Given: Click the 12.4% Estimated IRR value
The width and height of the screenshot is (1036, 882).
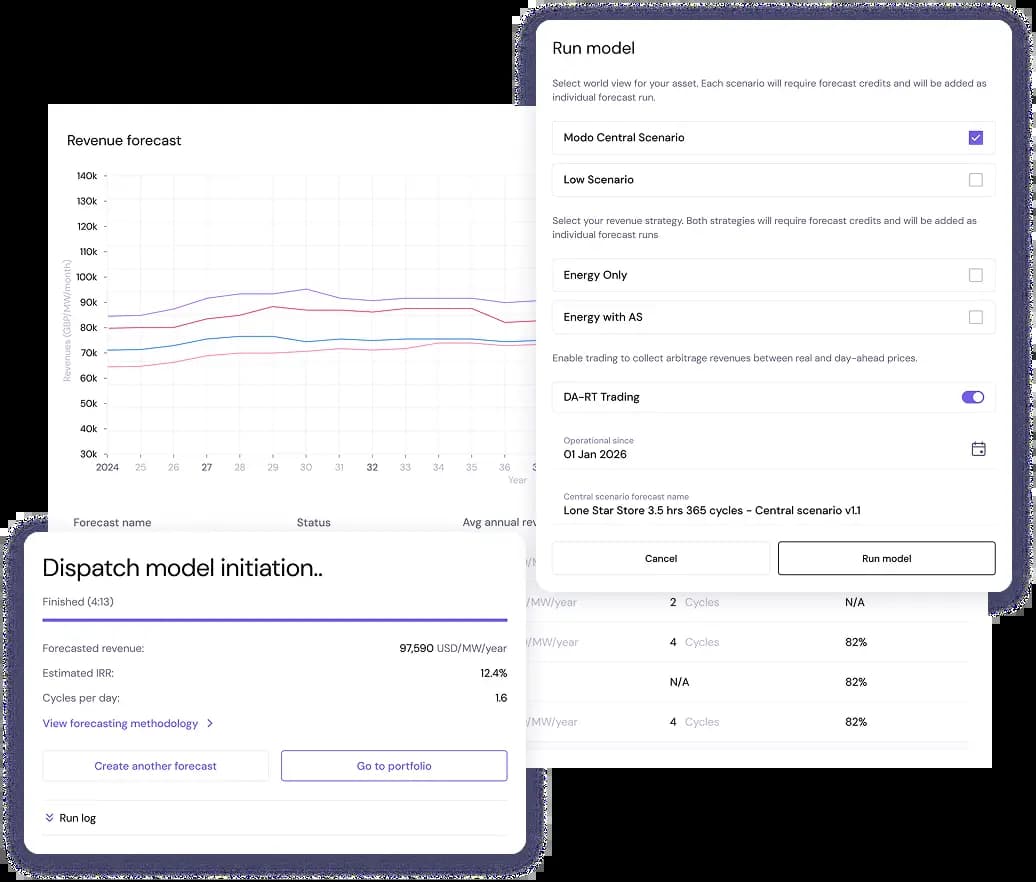Looking at the screenshot, I should [494, 673].
